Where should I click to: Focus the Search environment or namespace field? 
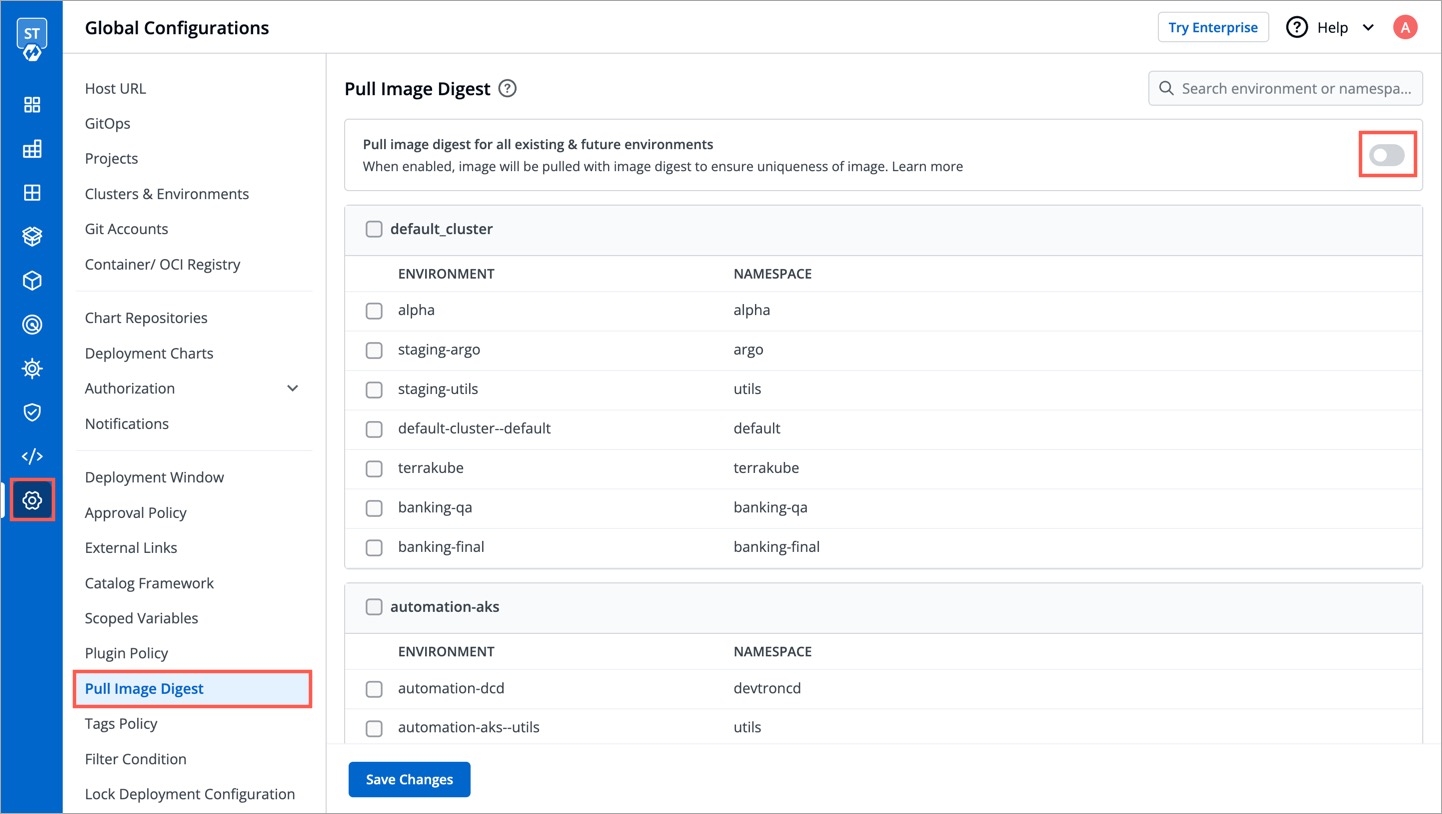[1296, 89]
